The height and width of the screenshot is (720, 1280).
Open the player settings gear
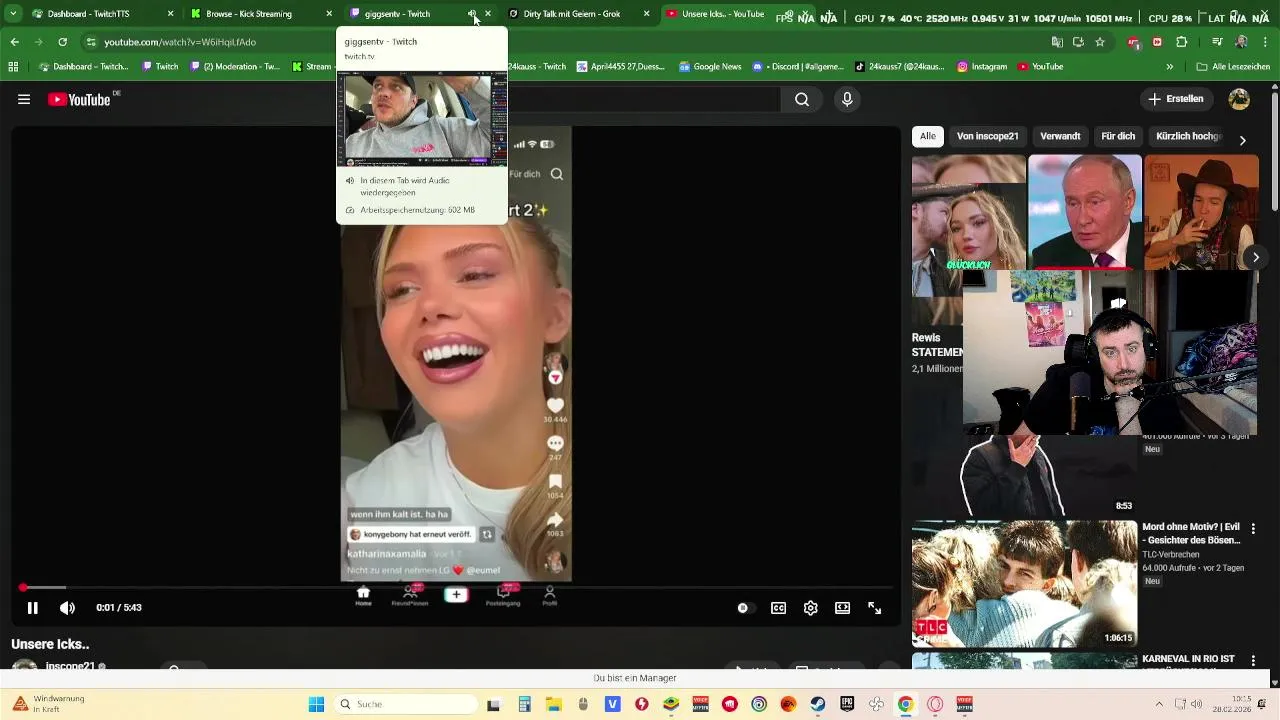[x=810, y=607]
